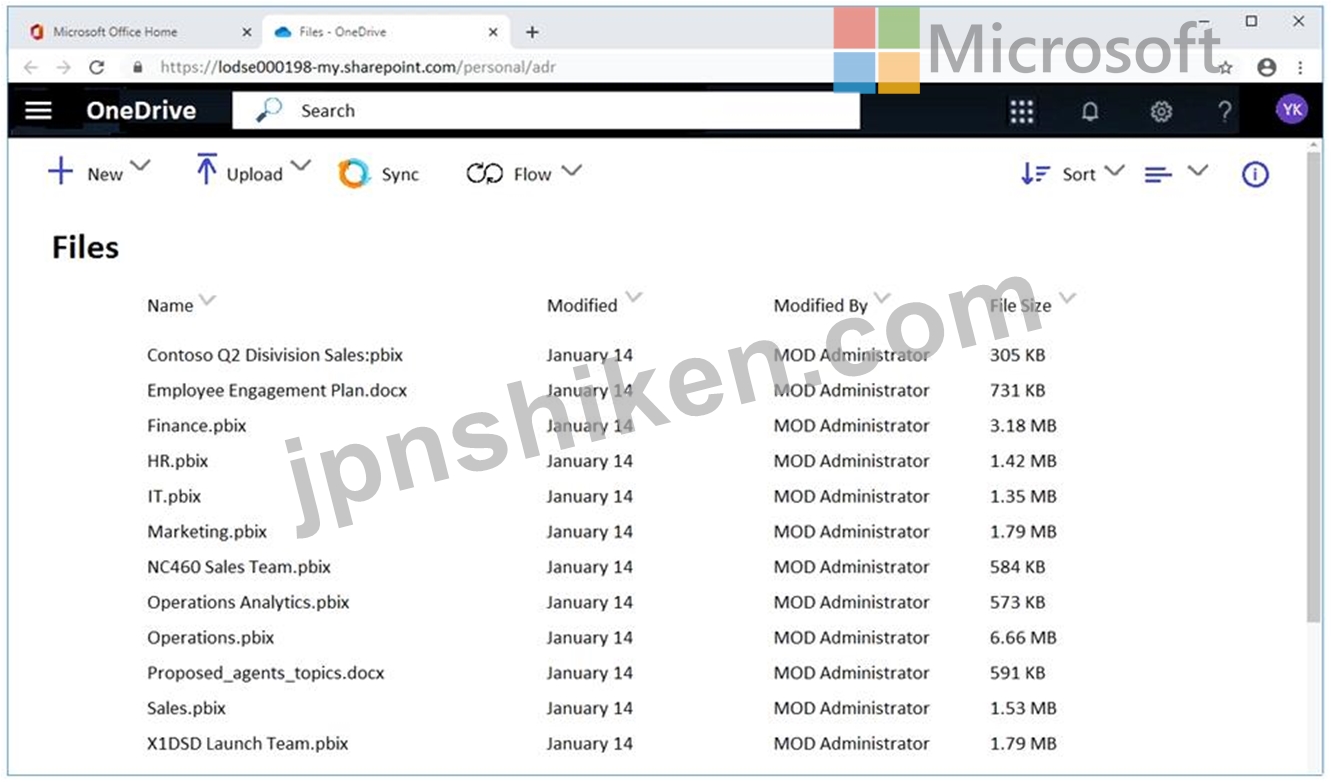Open a new browser tab
Image resolution: width=1332 pixels, height=782 pixels.
532,32
